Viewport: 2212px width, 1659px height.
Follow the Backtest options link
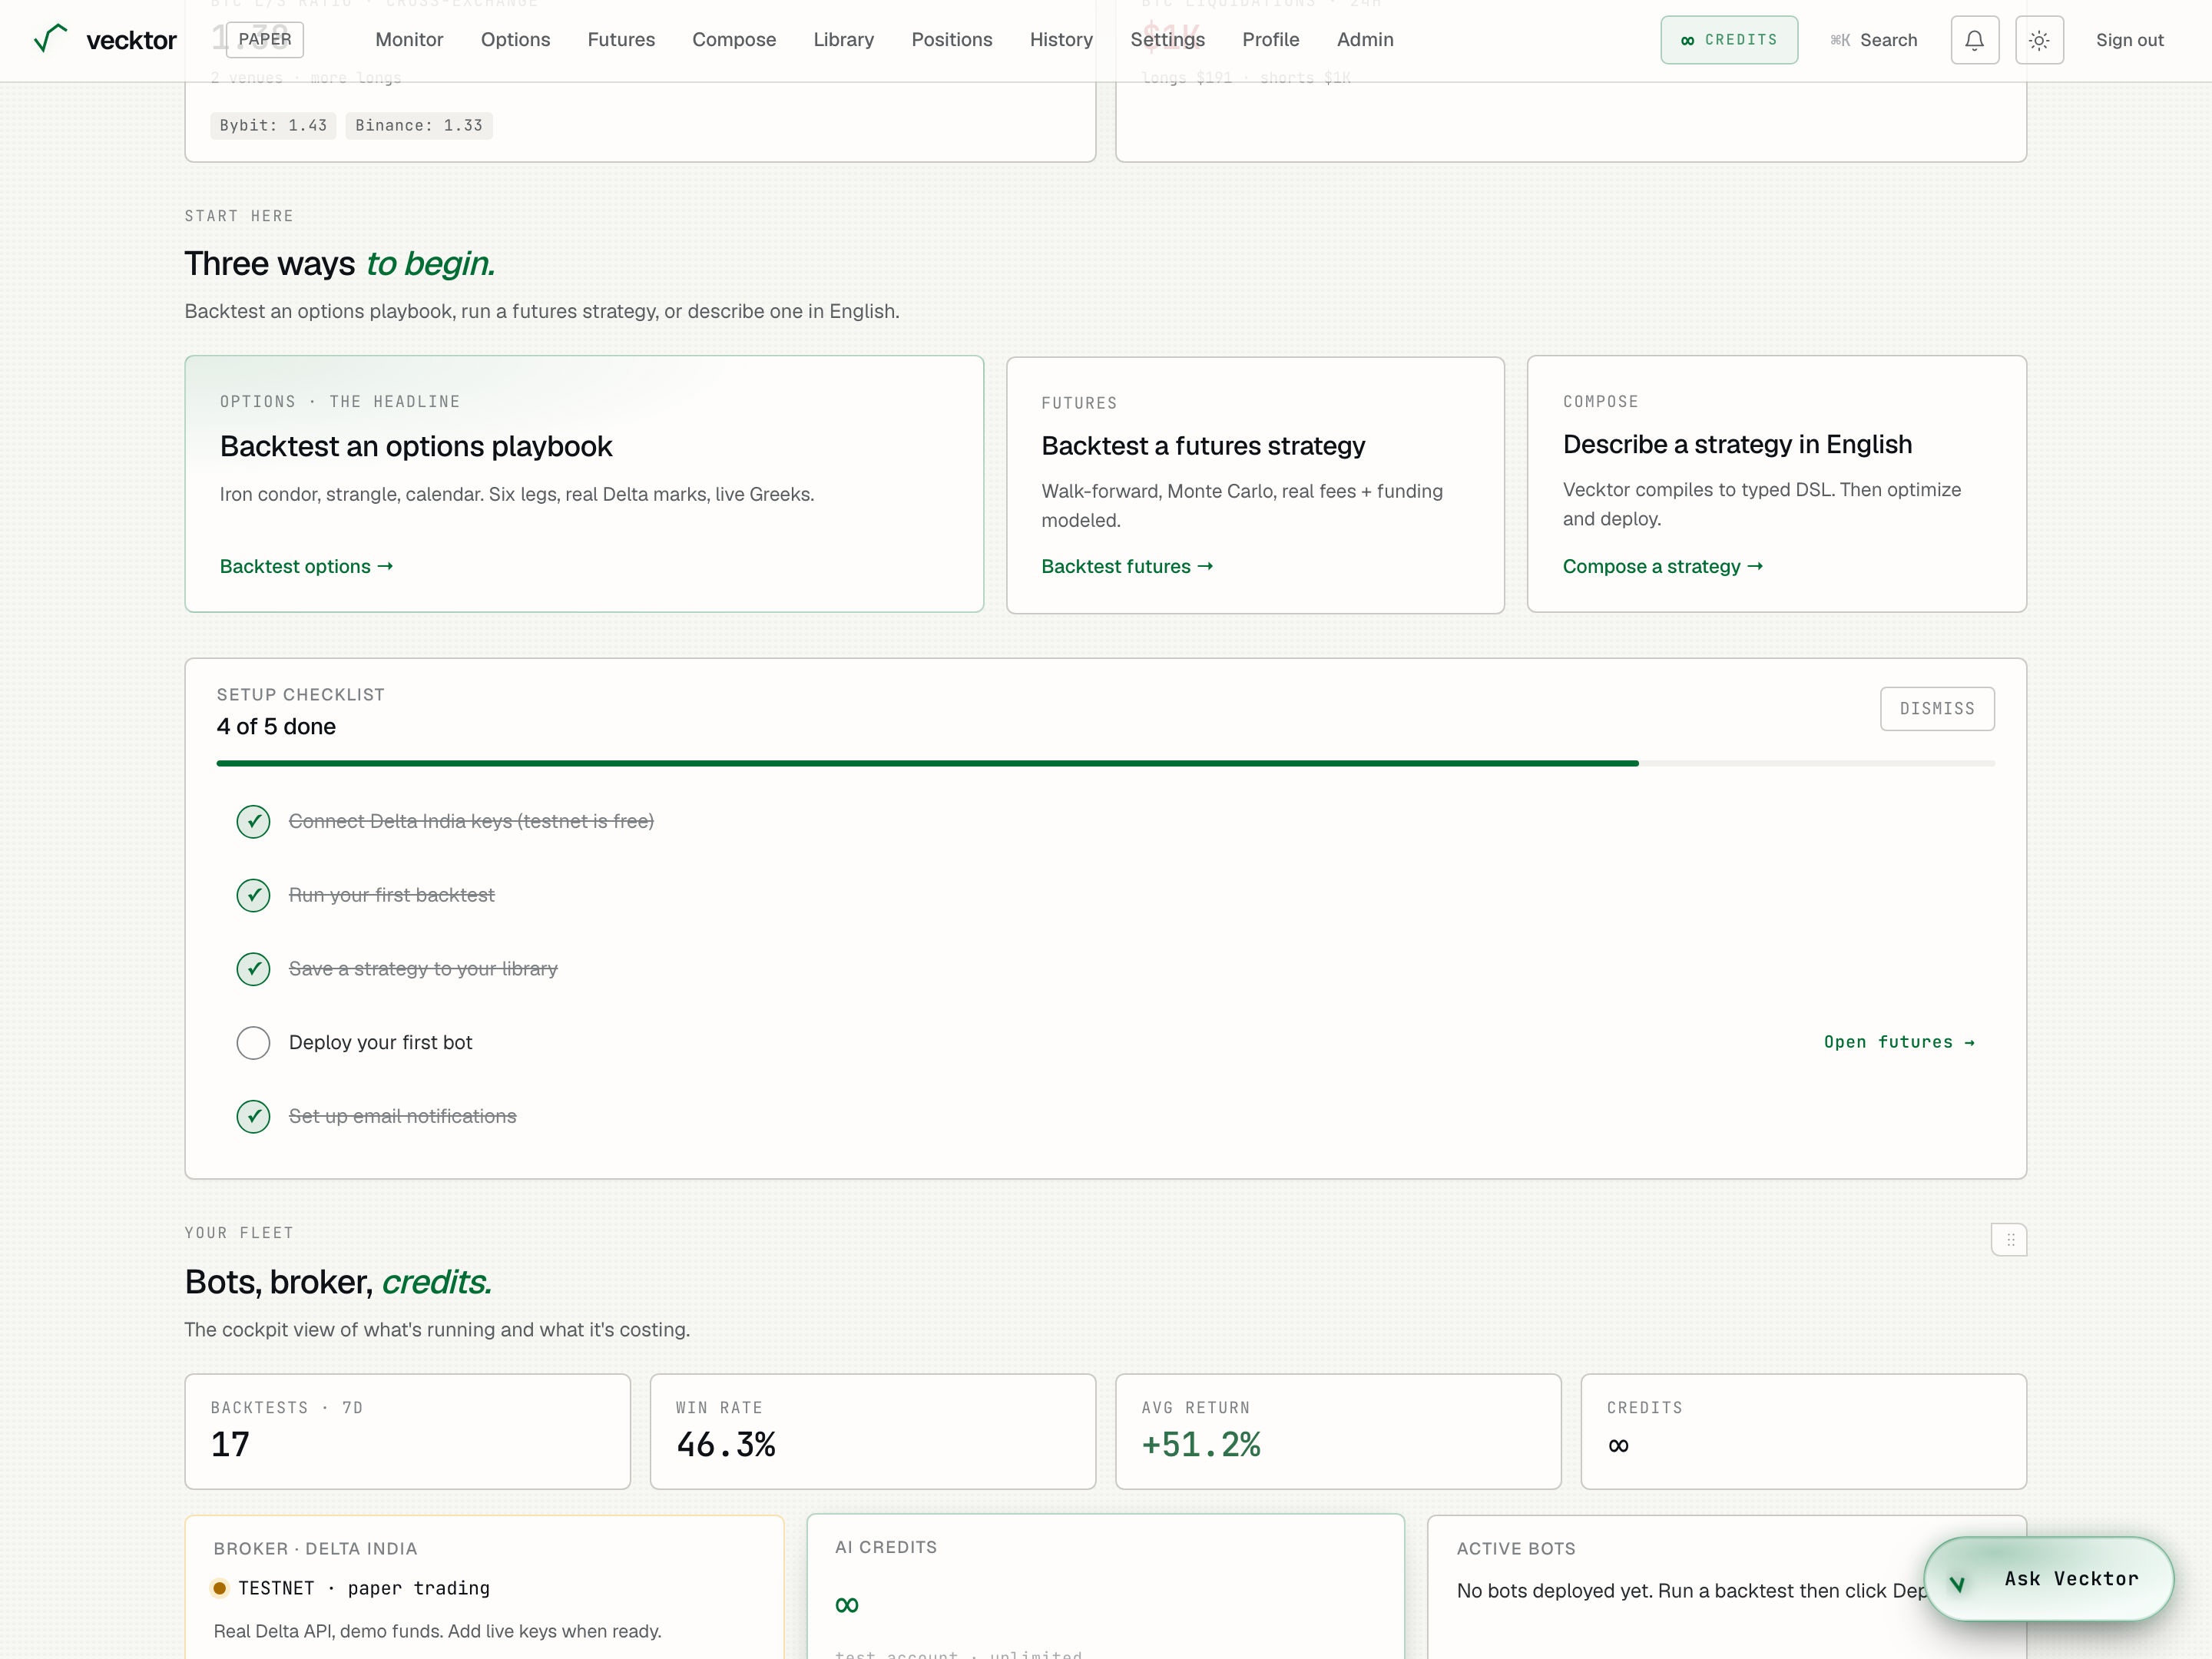pyautogui.click(x=306, y=566)
